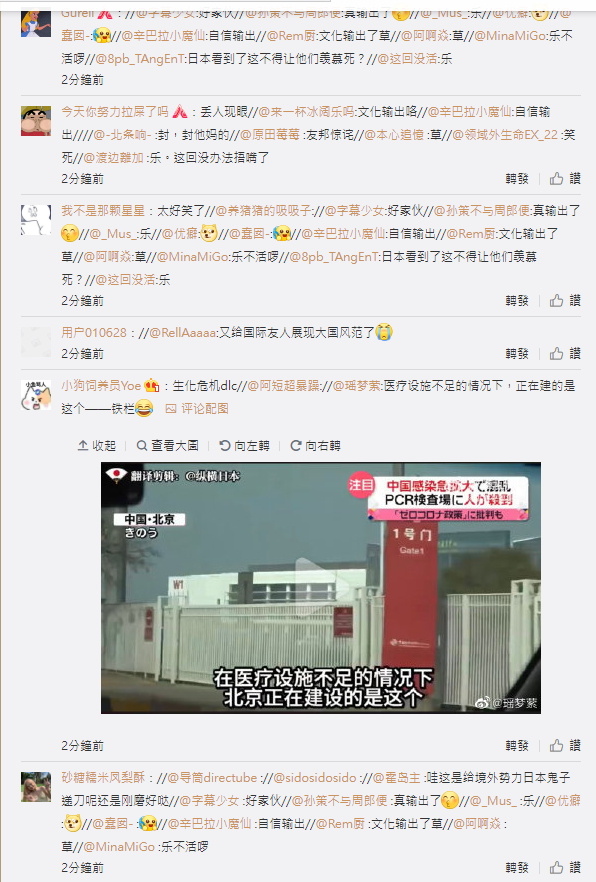Repost the 今天你努力拉屎了吗 comment via 轉發
596x882 pixels.
tap(517, 179)
